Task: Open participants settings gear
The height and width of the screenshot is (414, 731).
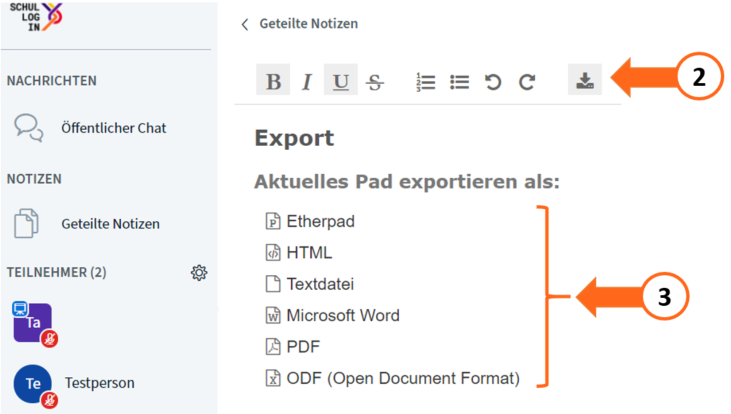Action: click(x=199, y=272)
